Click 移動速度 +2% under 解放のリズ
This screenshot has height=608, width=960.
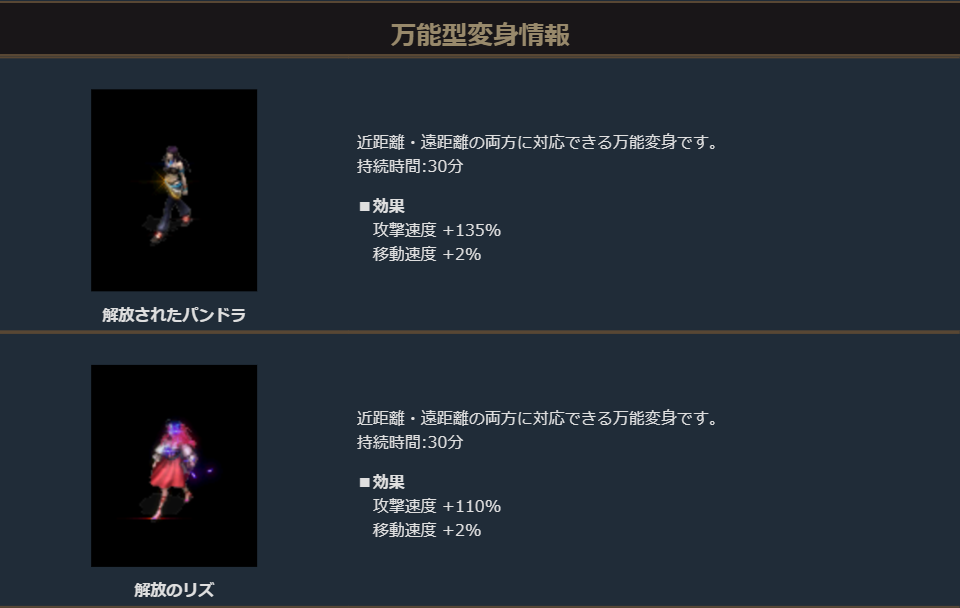click(426, 530)
